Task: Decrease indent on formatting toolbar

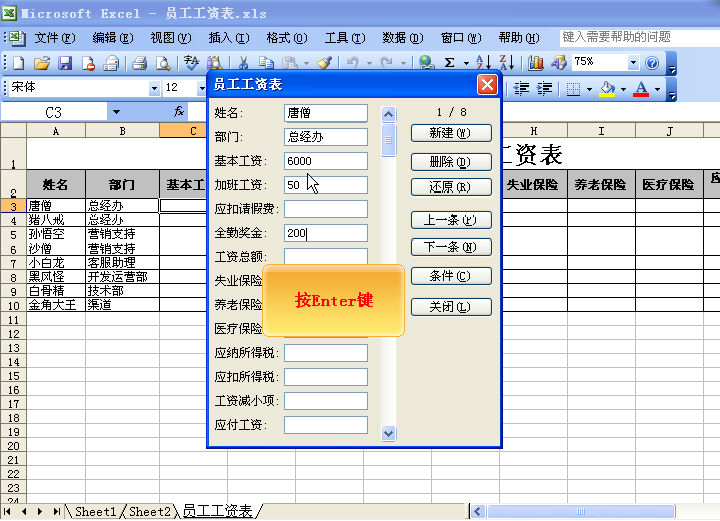Action: (x=521, y=88)
